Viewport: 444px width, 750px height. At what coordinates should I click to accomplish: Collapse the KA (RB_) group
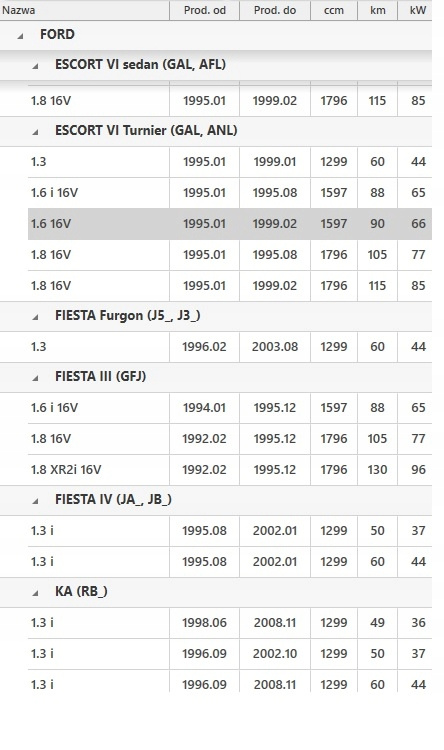tap(35, 593)
